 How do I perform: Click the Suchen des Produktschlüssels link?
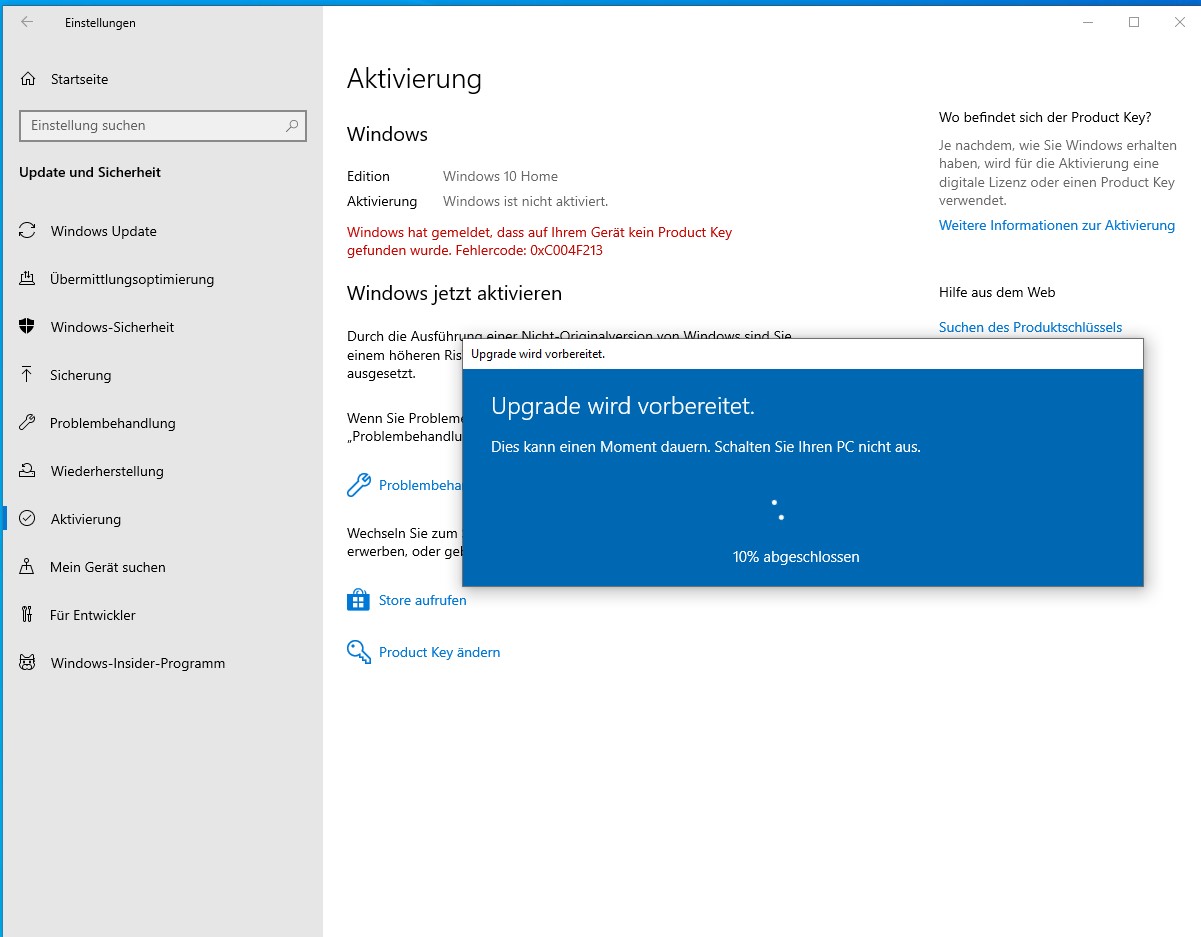coord(1031,327)
